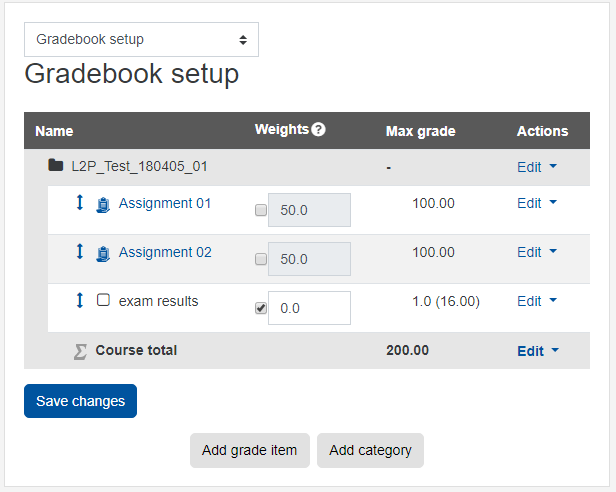The width and height of the screenshot is (616, 492).
Task: Click the 200.00 course total max grade
Action: [x=407, y=350]
